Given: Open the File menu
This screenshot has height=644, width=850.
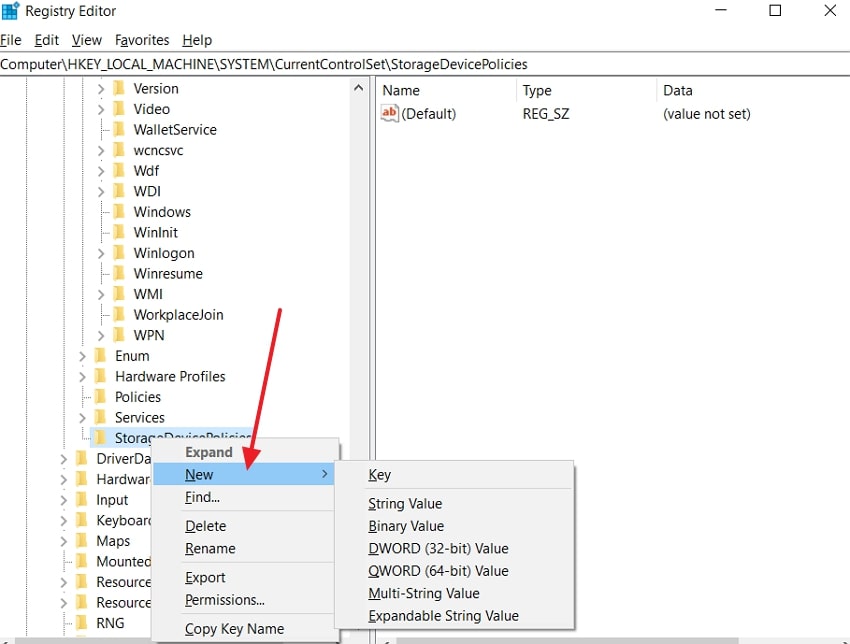Looking at the screenshot, I should point(11,40).
